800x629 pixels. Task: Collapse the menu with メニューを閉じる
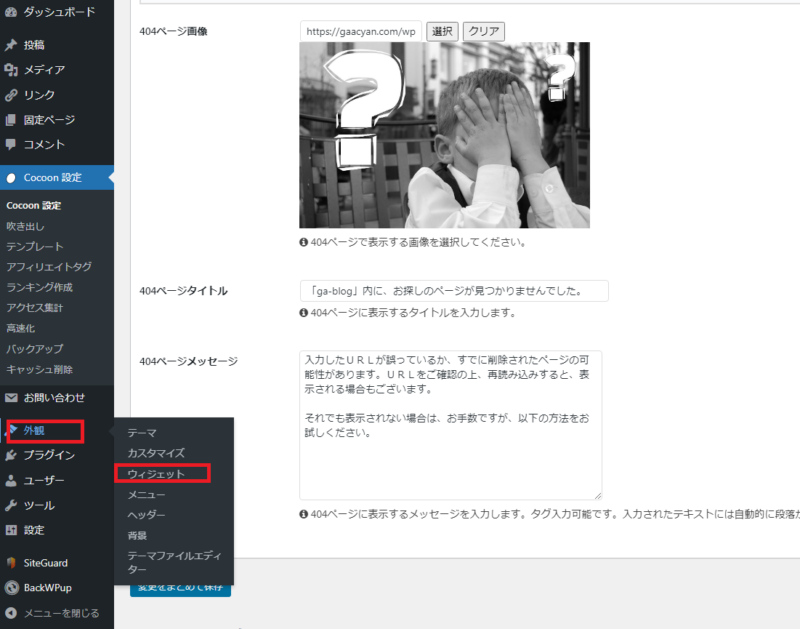point(60,613)
